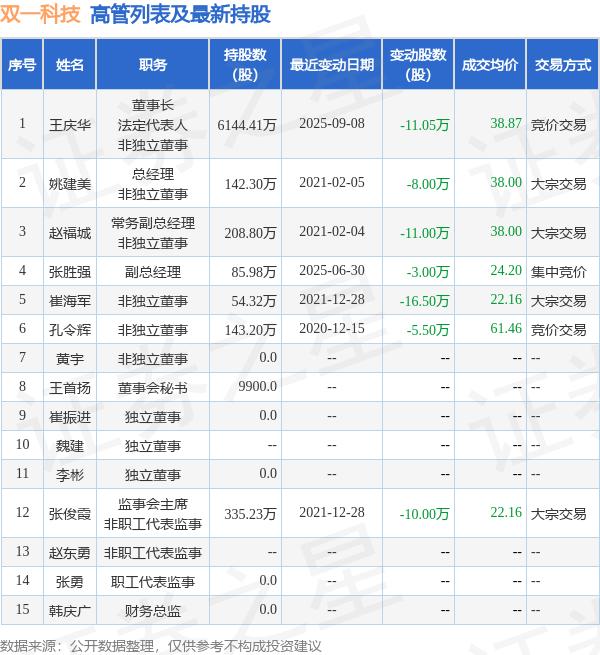Click 集中竞价 in 张胜强's row
The height and width of the screenshot is (655, 600).
coord(558,272)
